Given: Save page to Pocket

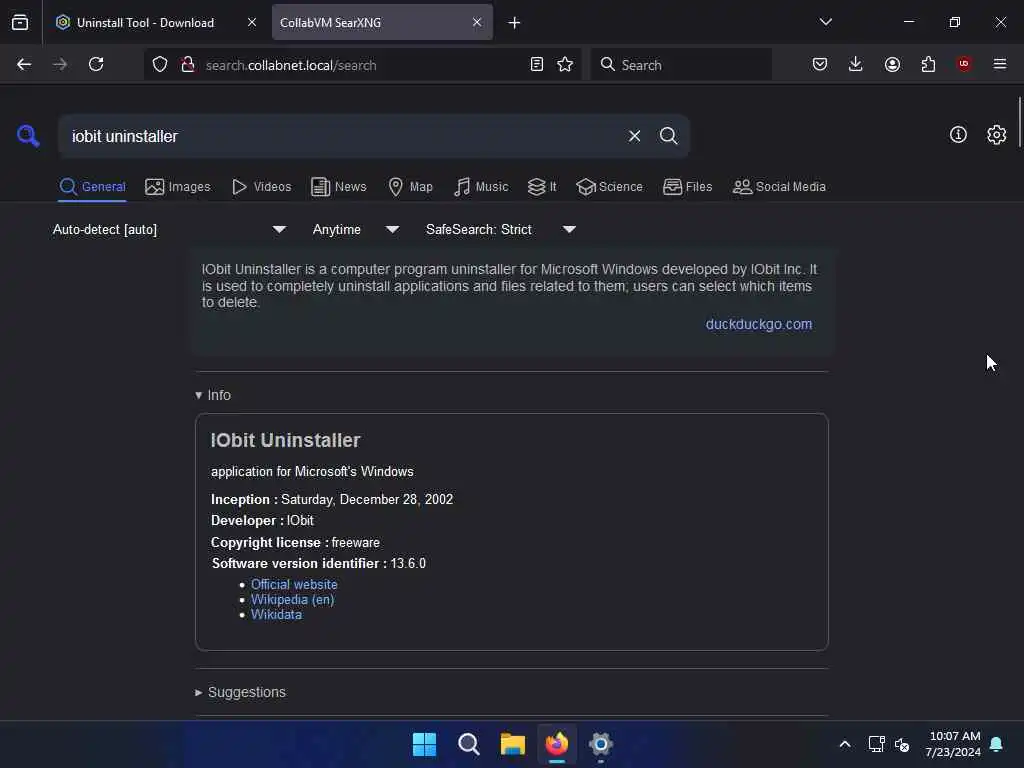Looking at the screenshot, I should click(x=820, y=64).
